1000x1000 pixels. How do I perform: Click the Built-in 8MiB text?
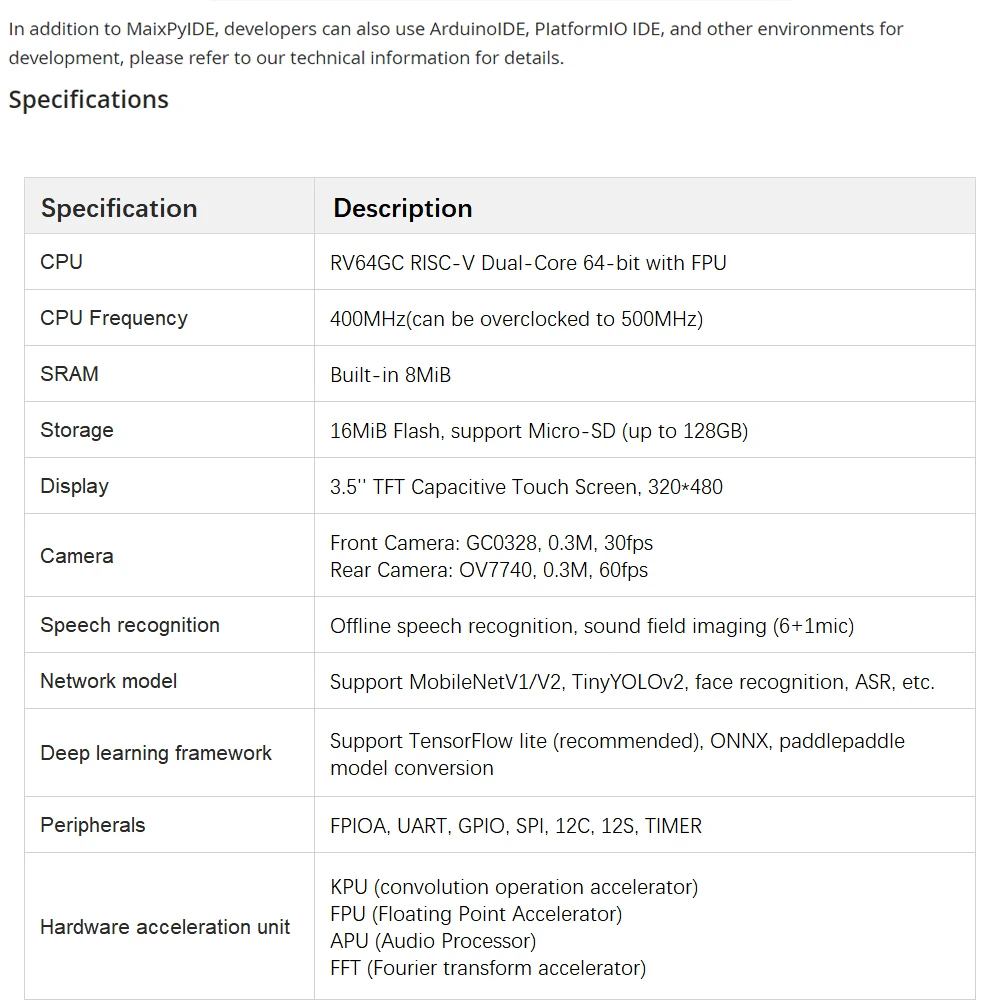click(390, 374)
